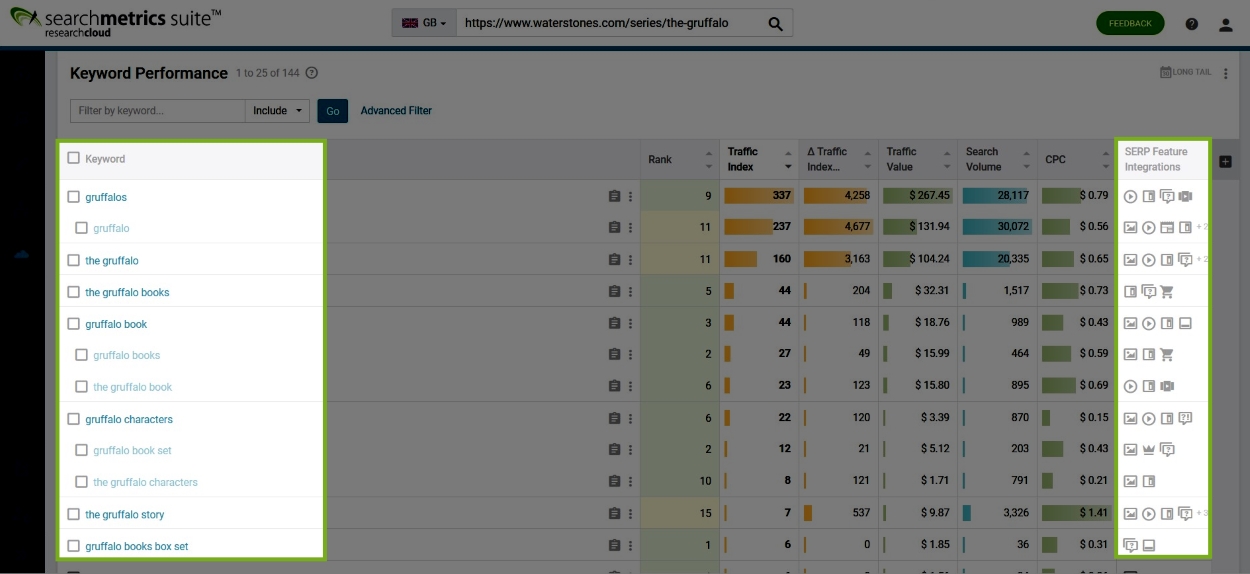
Task: Open the Advanced Filter link
Action: 396,111
